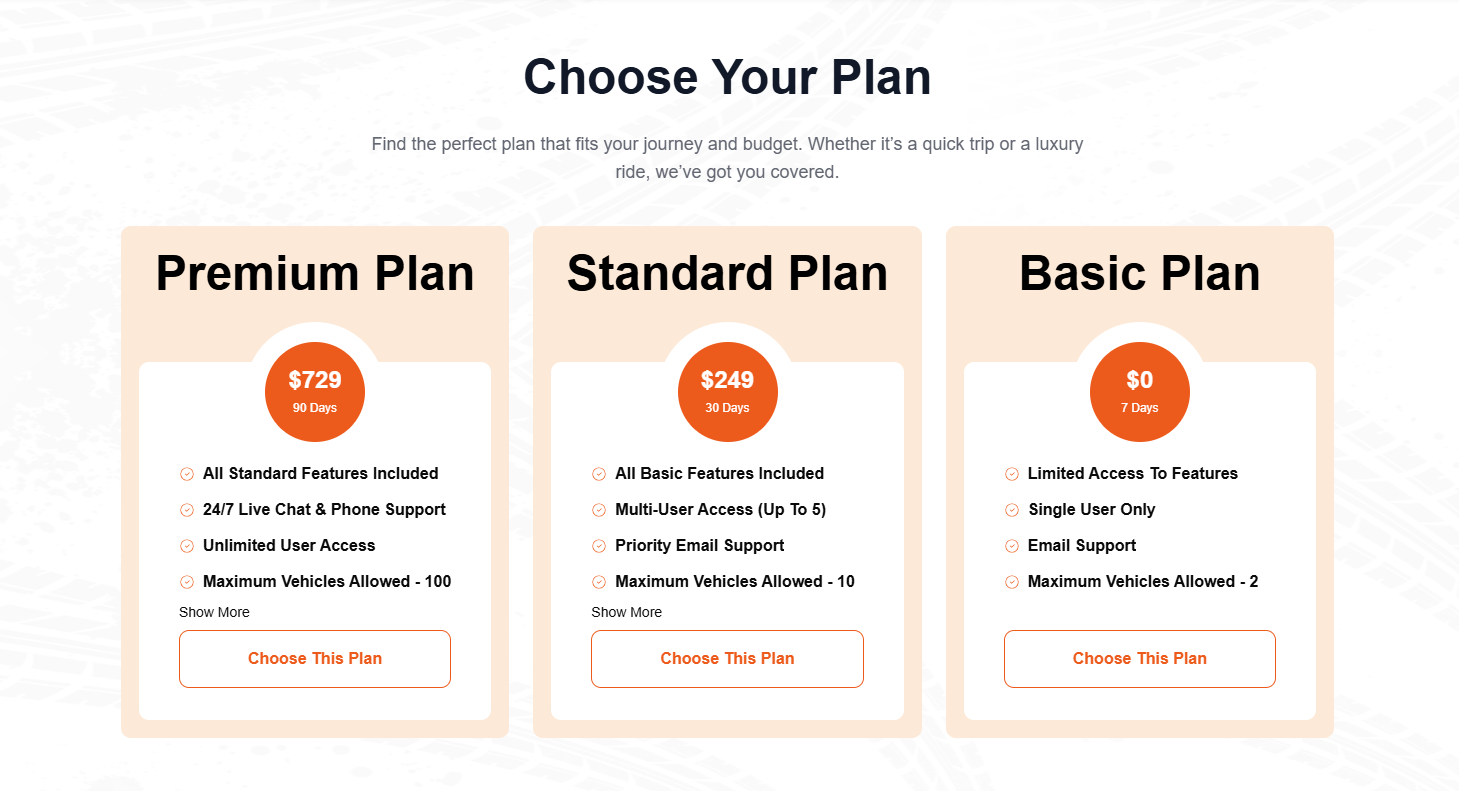This screenshot has height=791, width=1459.
Task: Click check icon beside Email Support in Basic Plan
Action: pos(1012,546)
